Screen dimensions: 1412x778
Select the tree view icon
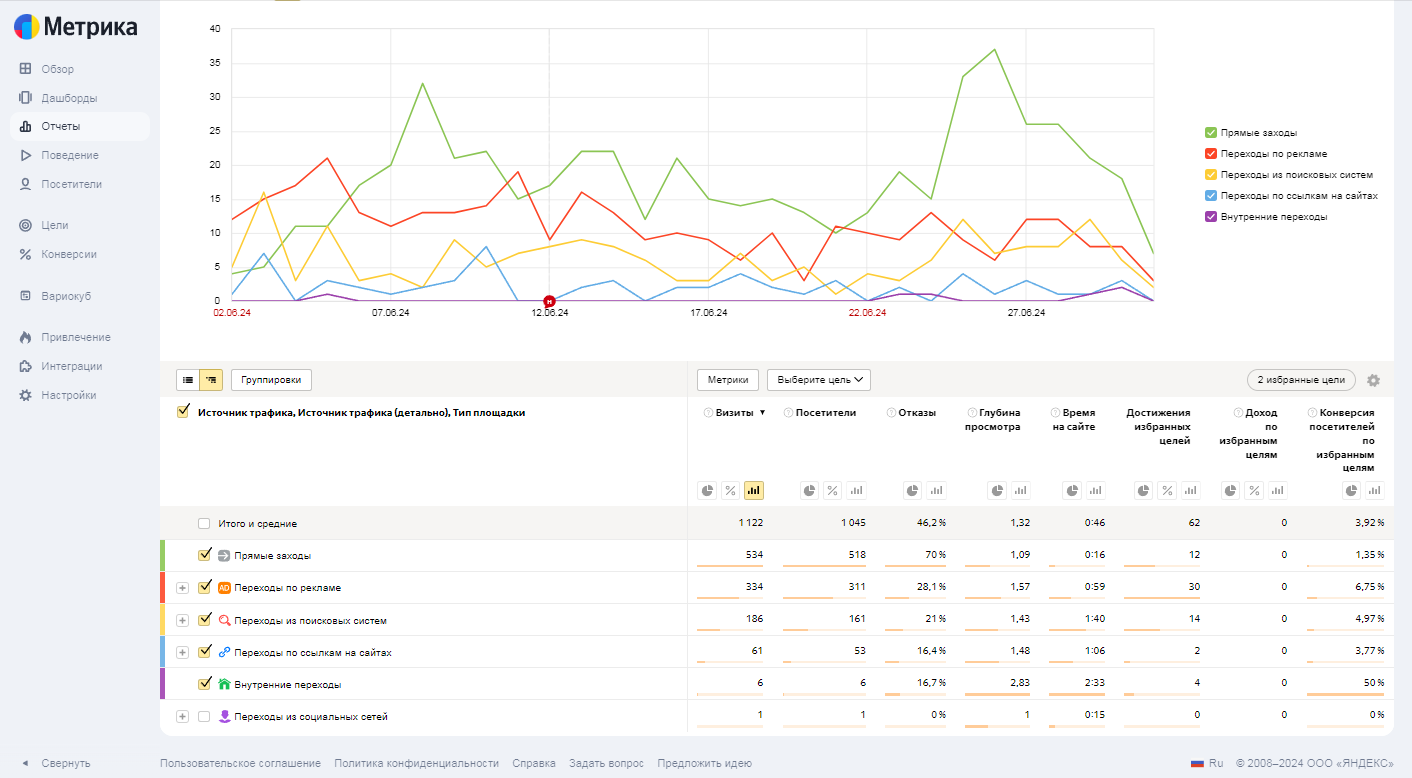pyautogui.click(x=211, y=380)
